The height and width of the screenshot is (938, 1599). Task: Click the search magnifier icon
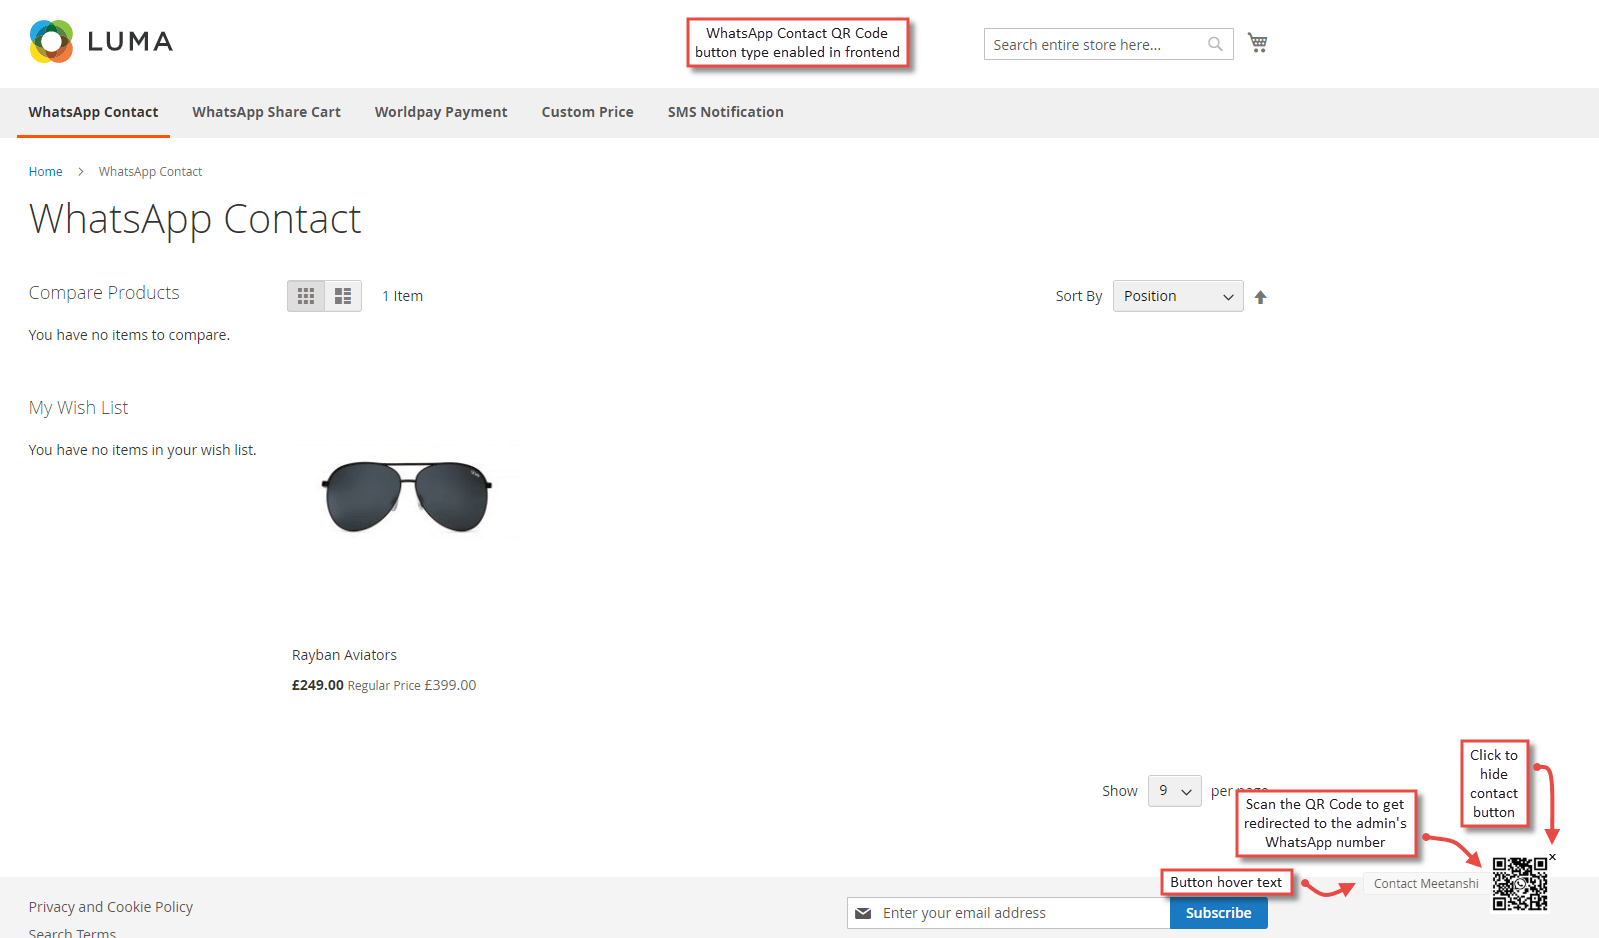(1215, 44)
